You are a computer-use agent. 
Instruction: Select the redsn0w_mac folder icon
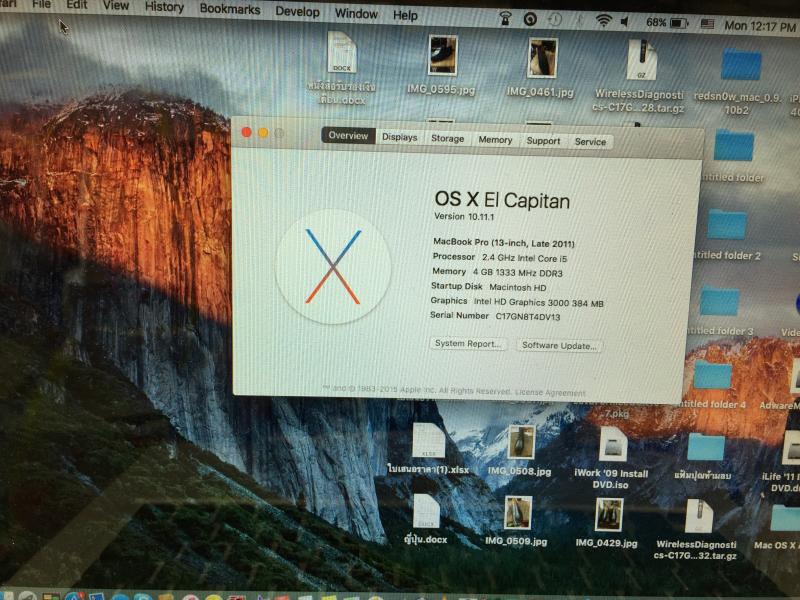pyautogui.click(x=741, y=65)
